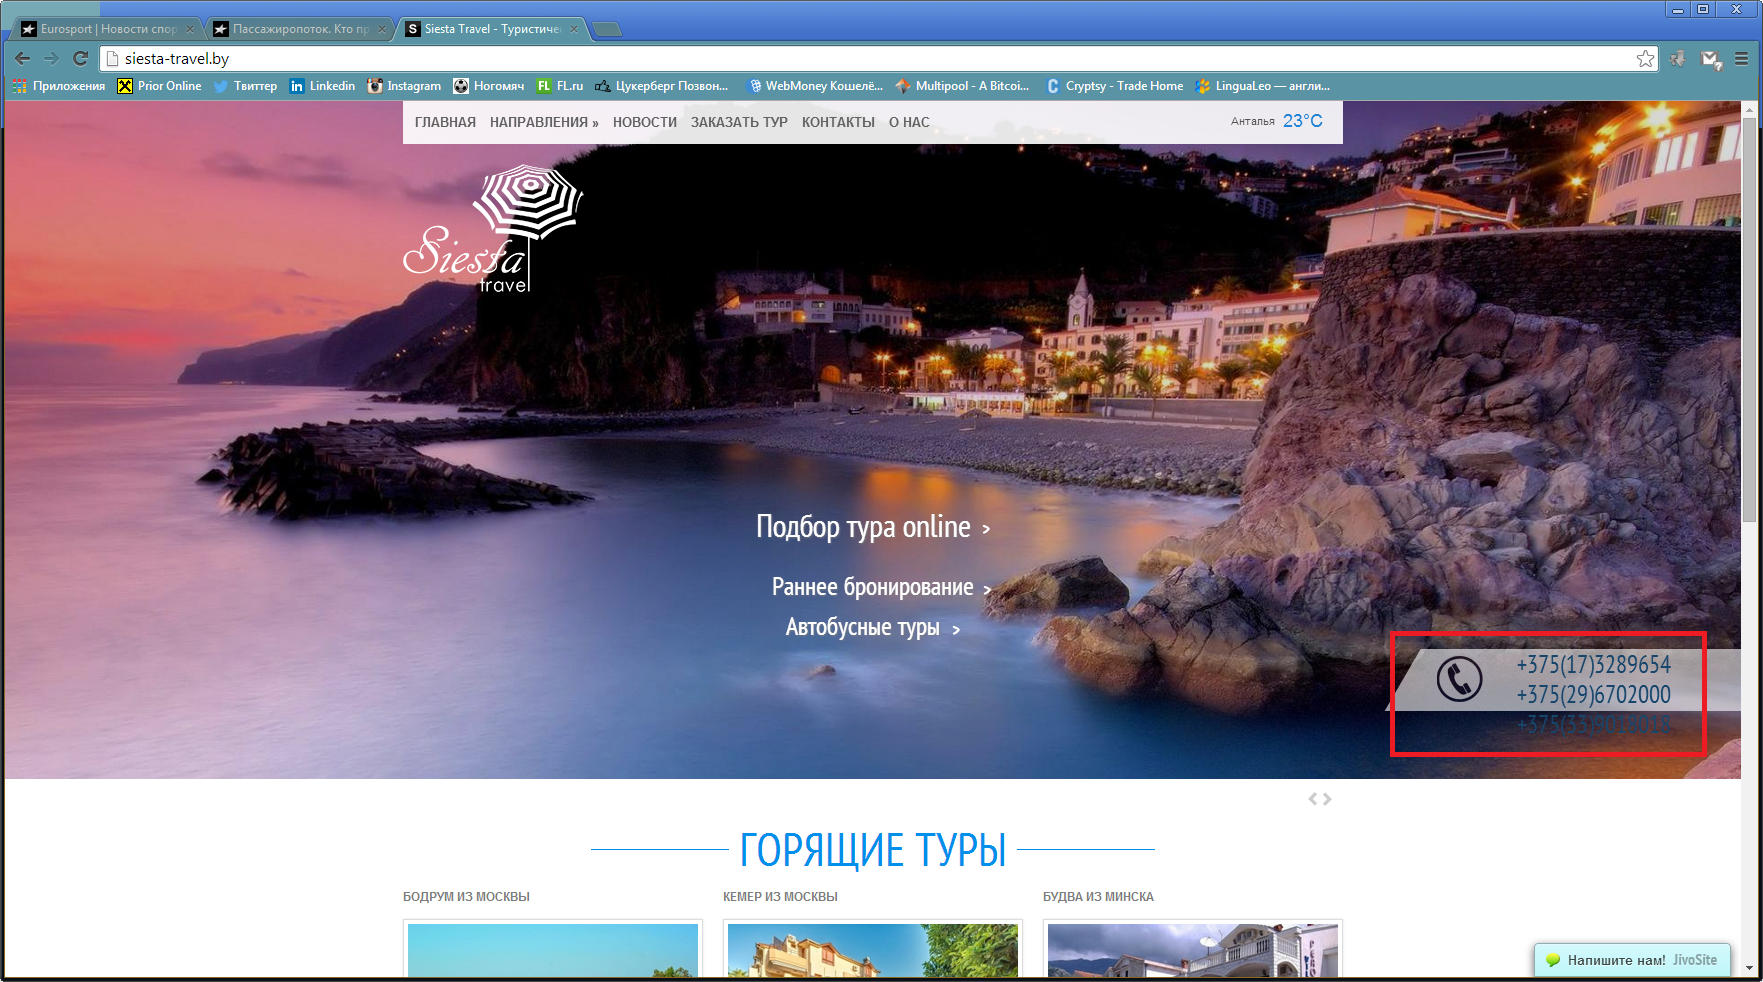Close the Eurosport tab

pos(190,29)
